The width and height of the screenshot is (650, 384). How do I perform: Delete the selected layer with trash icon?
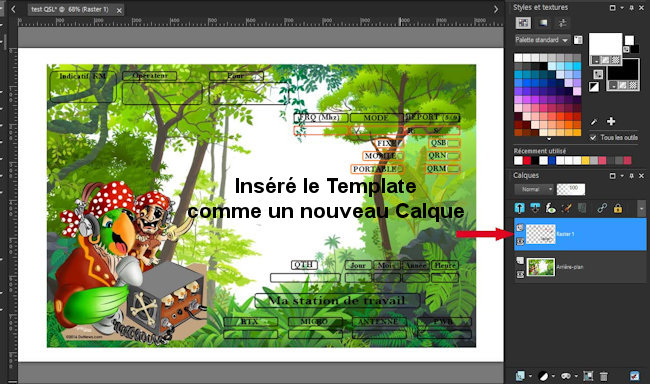pyautogui.click(x=604, y=376)
